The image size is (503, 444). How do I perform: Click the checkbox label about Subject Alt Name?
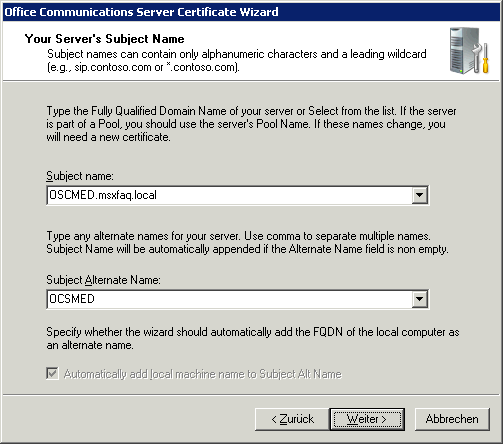(x=203, y=374)
